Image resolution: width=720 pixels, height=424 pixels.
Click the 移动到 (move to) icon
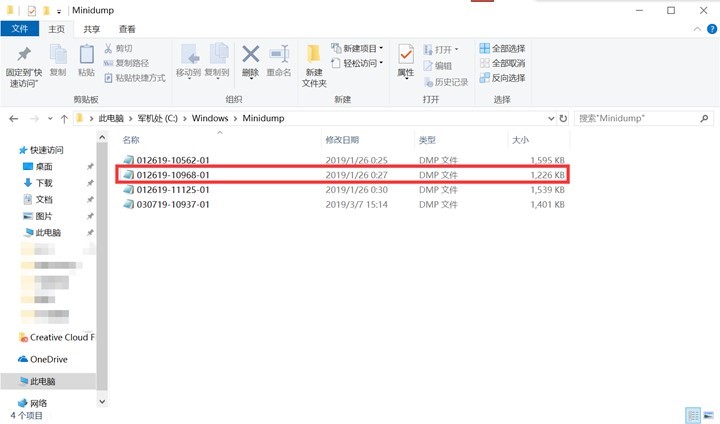188,55
